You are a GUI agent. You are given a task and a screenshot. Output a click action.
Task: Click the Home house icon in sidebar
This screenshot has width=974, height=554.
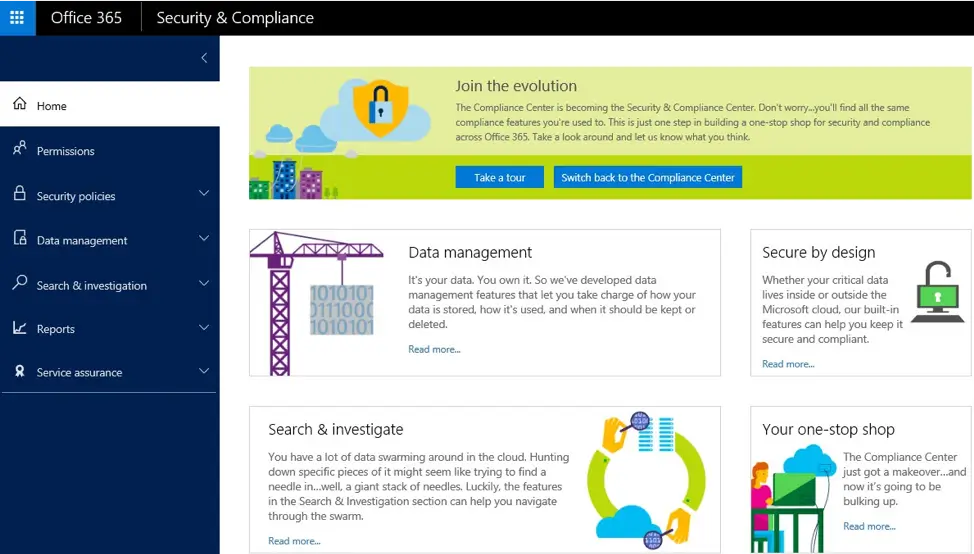click(x=19, y=105)
